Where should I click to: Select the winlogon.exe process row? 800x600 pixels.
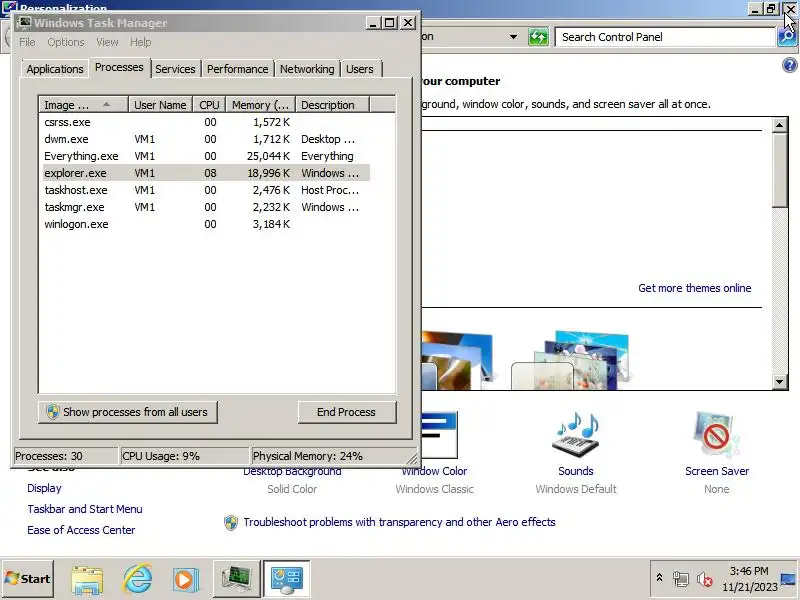tap(206, 224)
